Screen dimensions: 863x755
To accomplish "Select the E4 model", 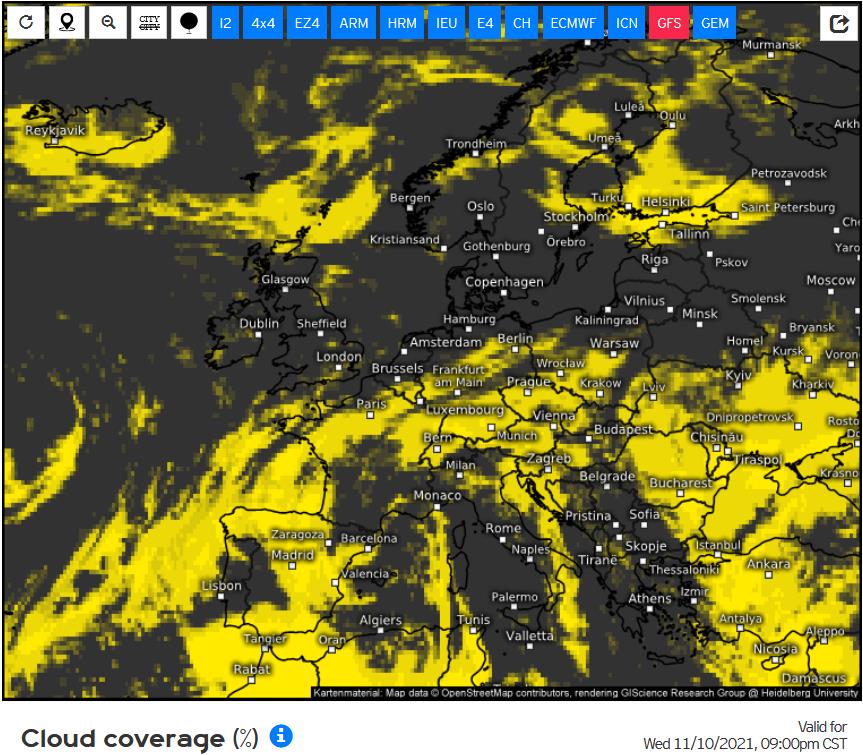I will (486, 23).
